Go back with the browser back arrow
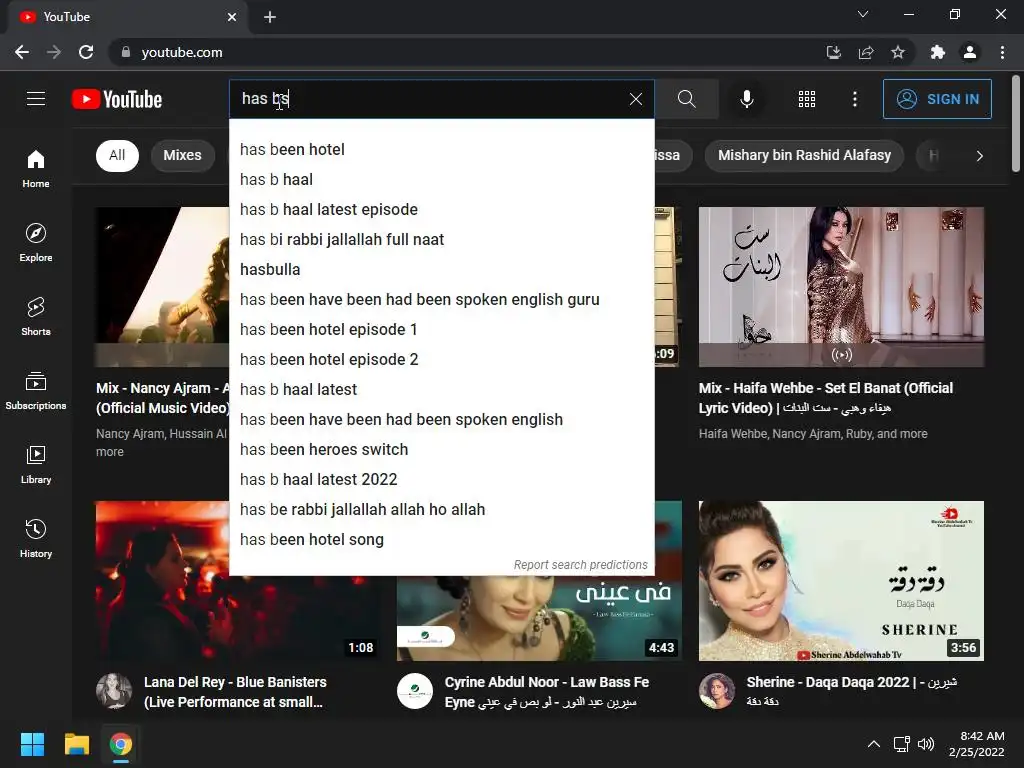This screenshot has height=768, width=1024. (x=22, y=52)
